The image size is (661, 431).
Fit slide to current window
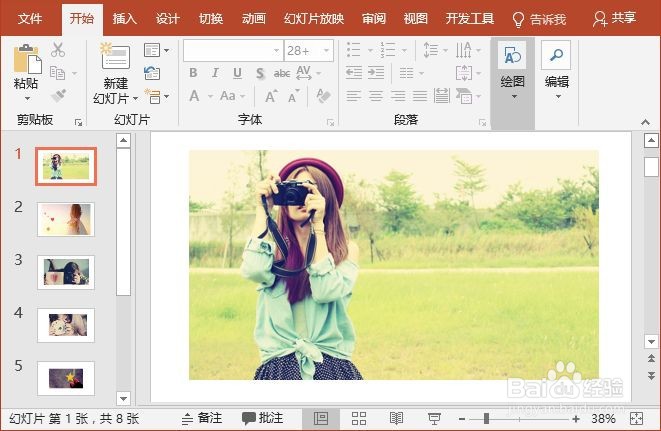[x=636, y=419]
